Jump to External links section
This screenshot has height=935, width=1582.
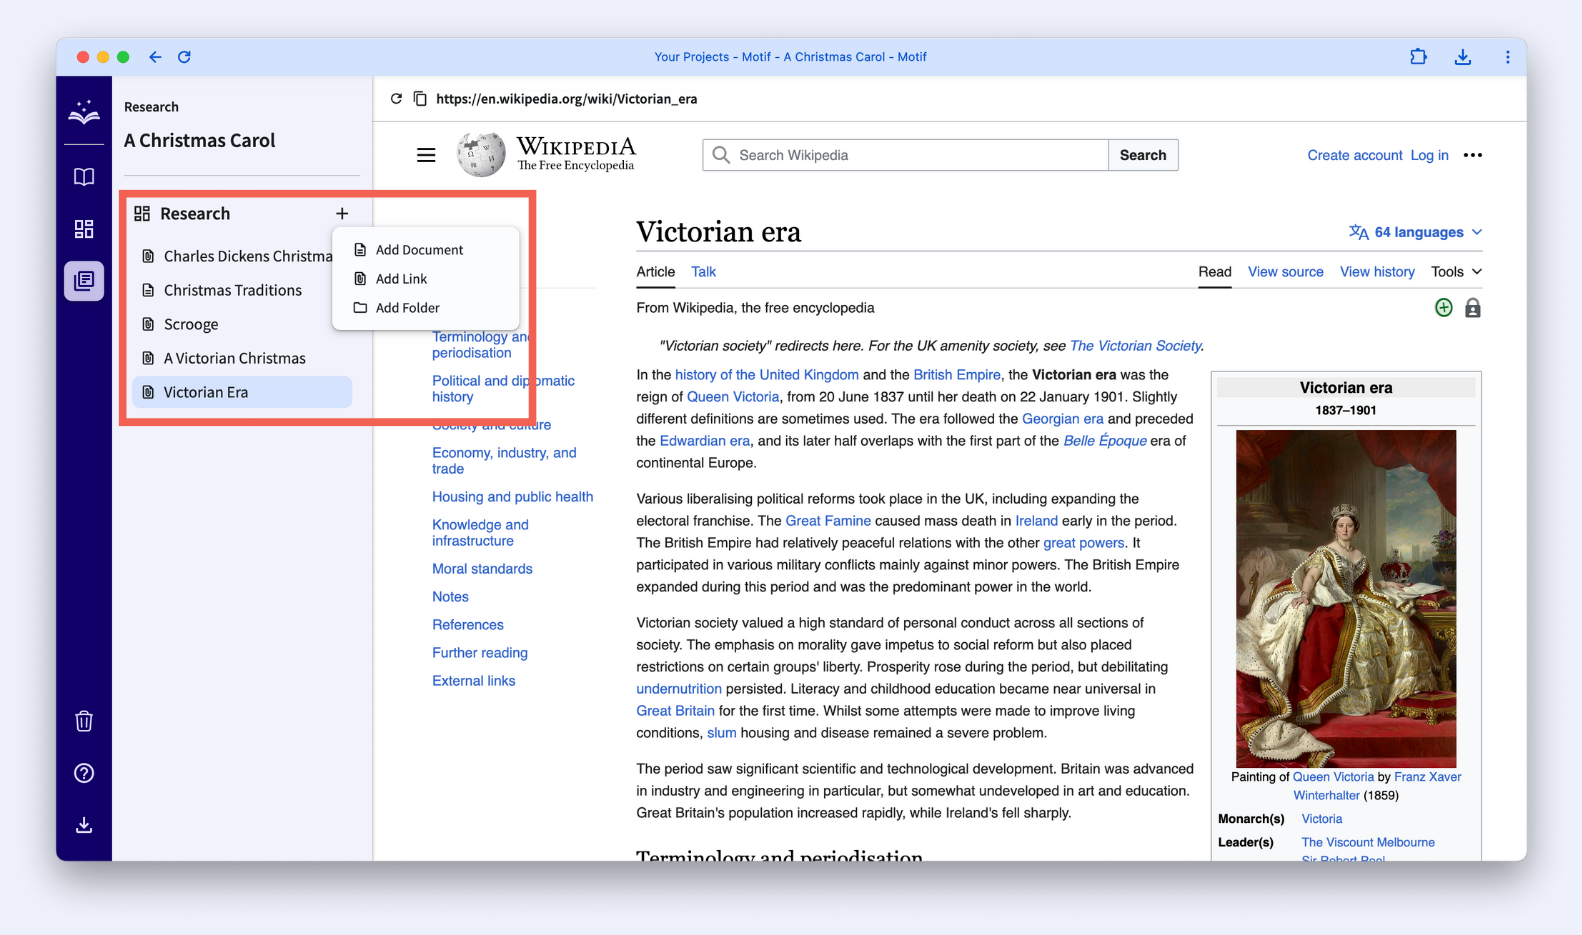pyautogui.click(x=474, y=681)
